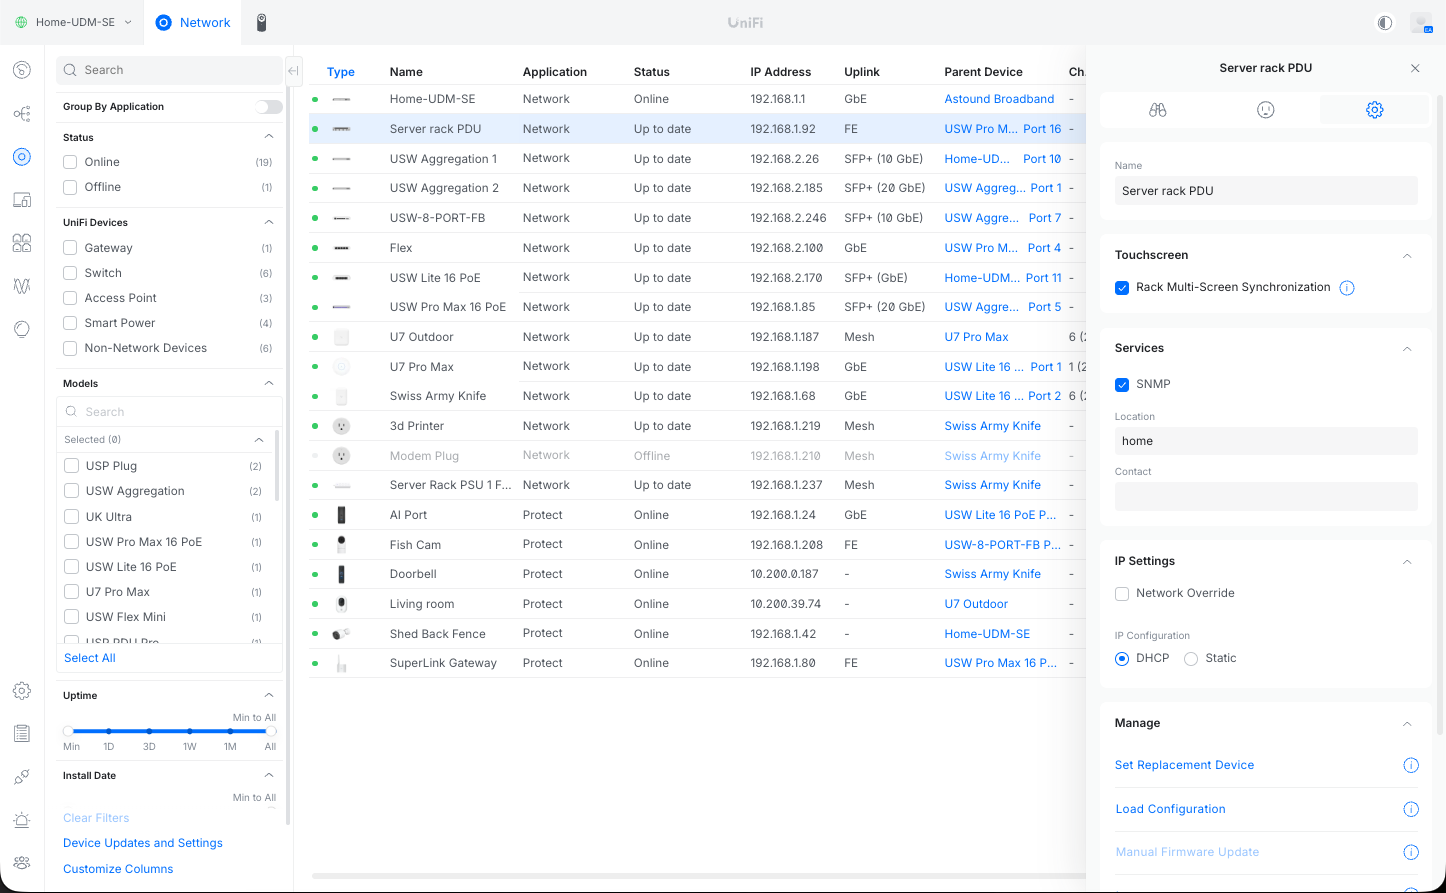Toggle the dark mode theme icon
1446x893 pixels.
pos(1385,22)
